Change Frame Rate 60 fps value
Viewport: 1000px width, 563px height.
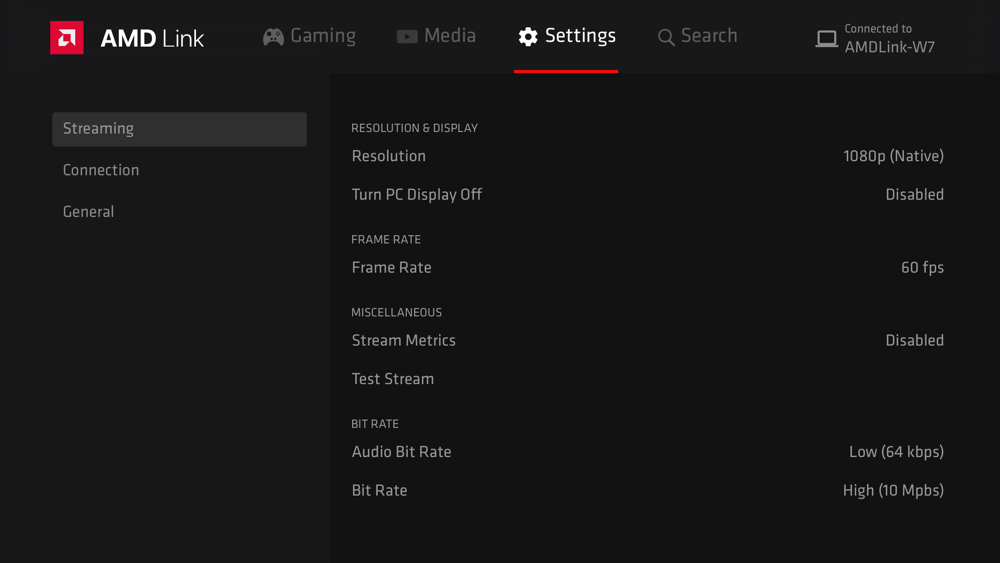pyautogui.click(x=922, y=268)
